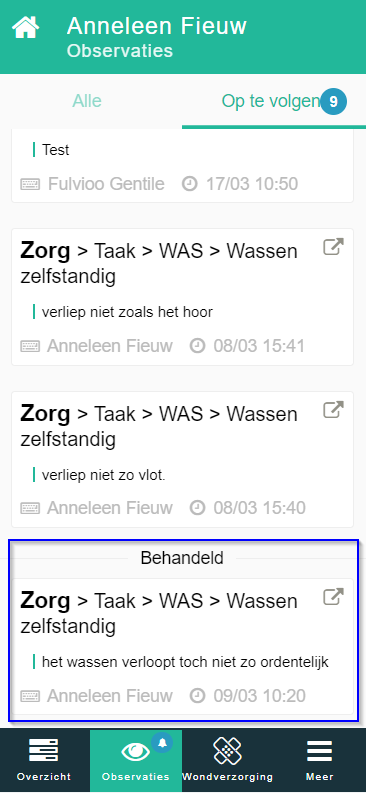Image resolution: width=366 pixels, height=793 pixels.
Task: Open the 'Test' observation card
Action: click(x=182, y=166)
